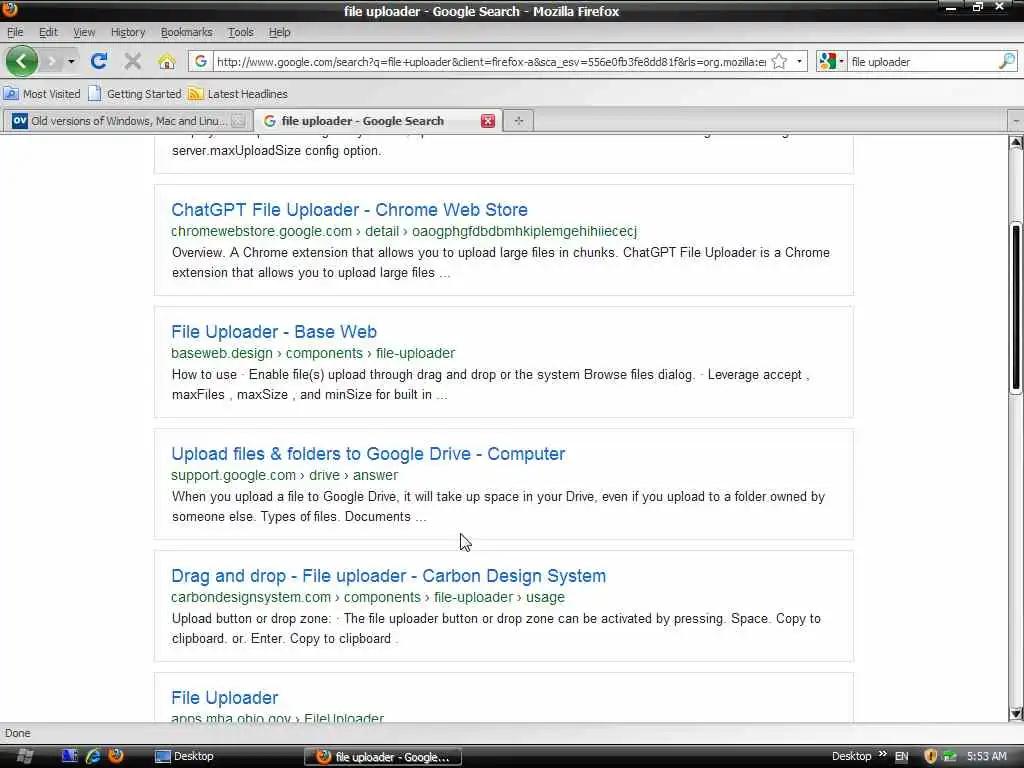Launch Internet Explorer from quick launch

point(93,756)
